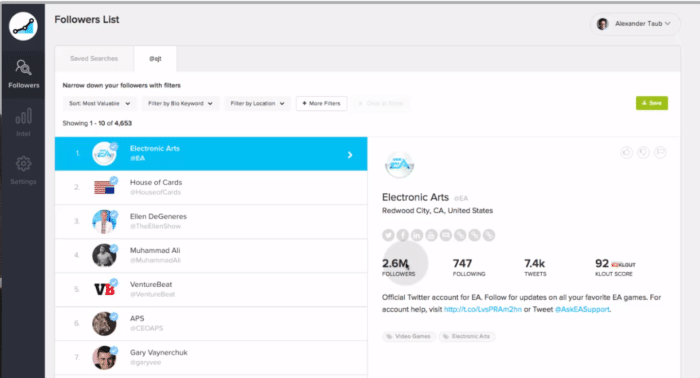Click the thumbs down icon for Electronic Arts
The height and width of the screenshot is (378, 700).
tap(643, 153)
